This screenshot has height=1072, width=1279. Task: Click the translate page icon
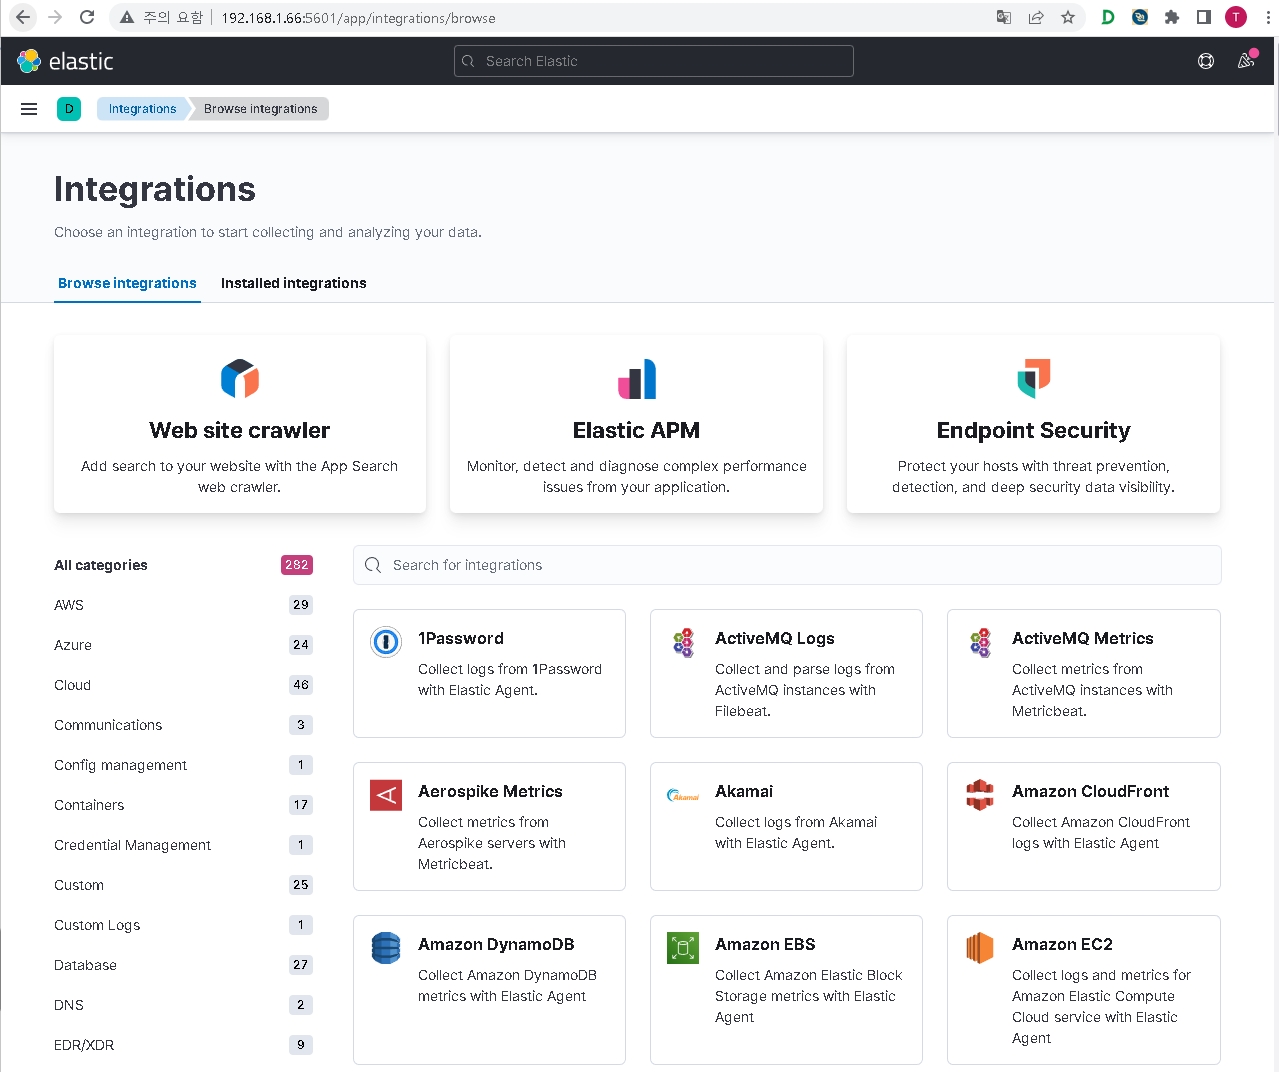[x=1004, y=17]
